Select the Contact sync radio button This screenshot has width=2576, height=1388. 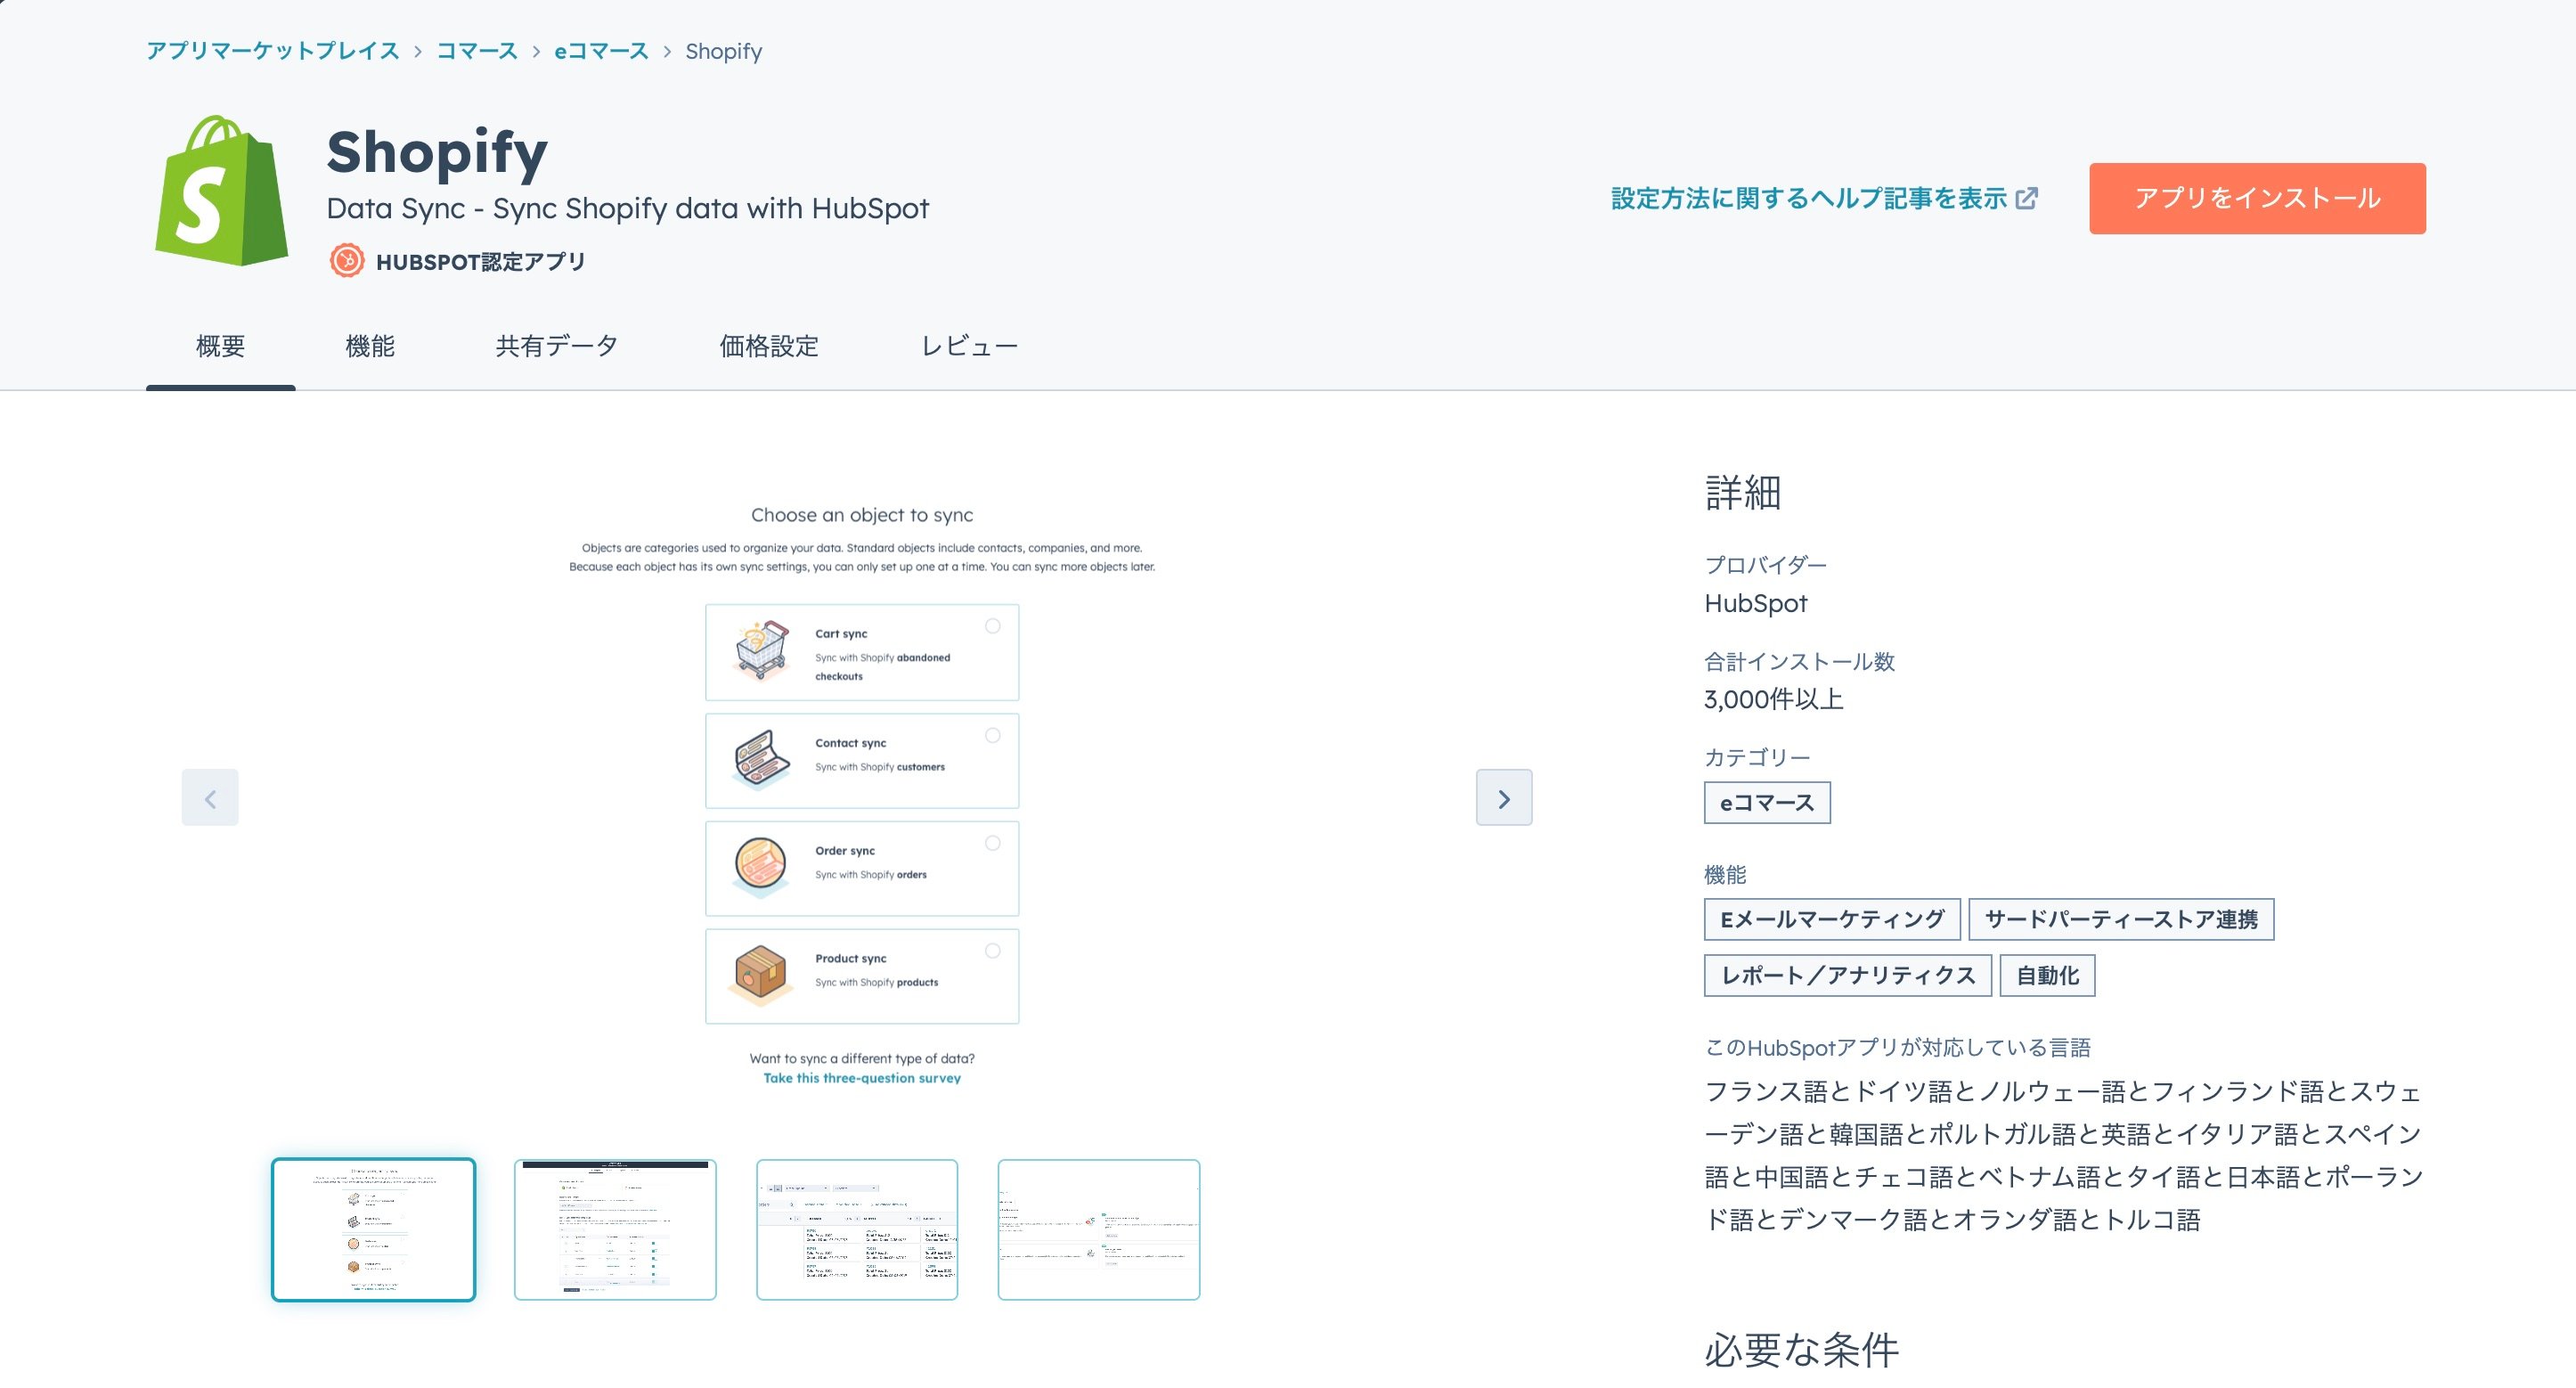[992, 735]
